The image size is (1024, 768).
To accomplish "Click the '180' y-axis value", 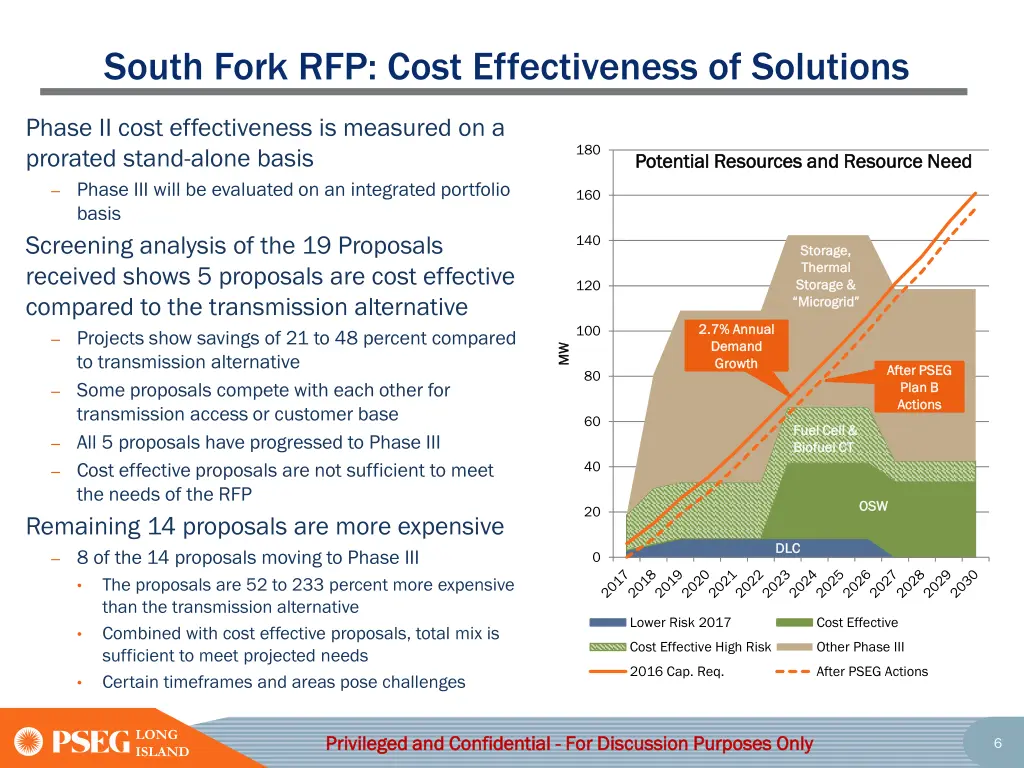I will (588, 150).
